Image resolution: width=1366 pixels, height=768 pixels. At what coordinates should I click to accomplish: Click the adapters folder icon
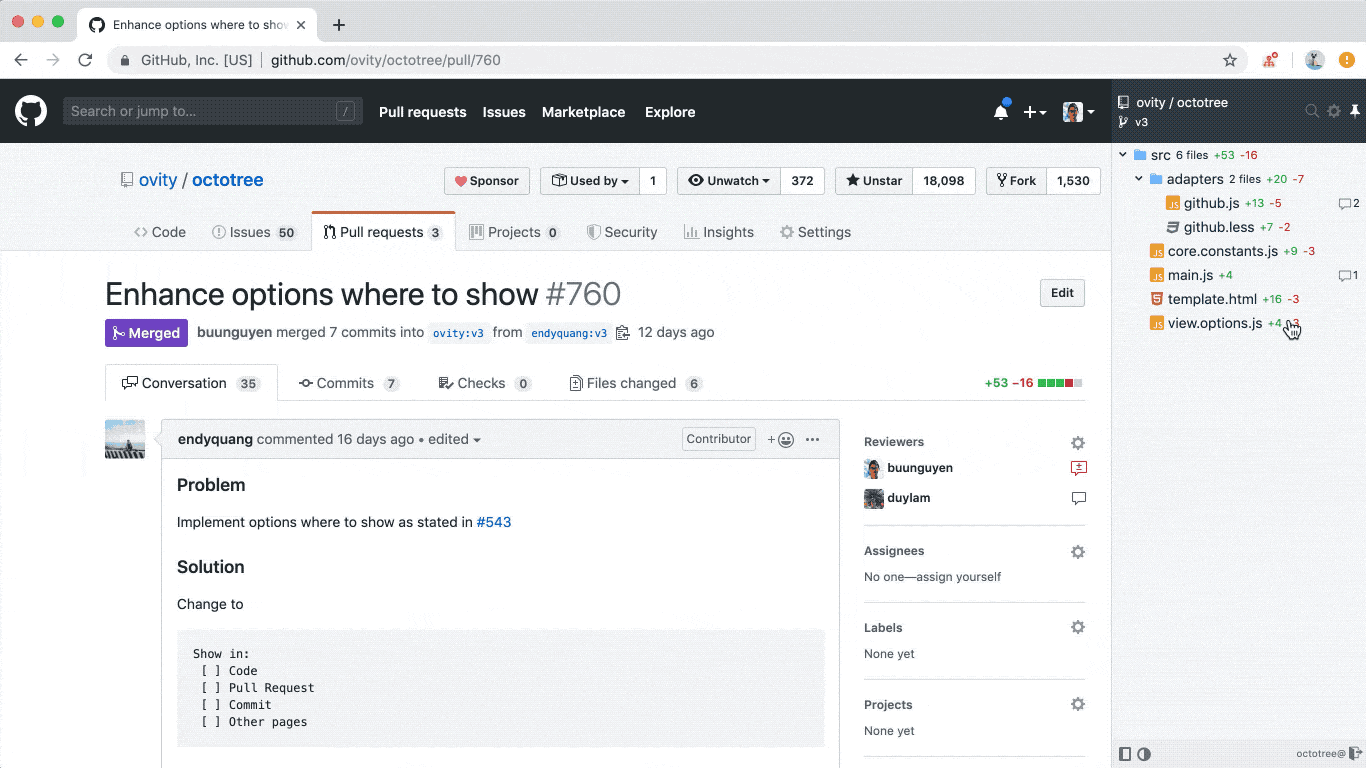pos(1156,179)
